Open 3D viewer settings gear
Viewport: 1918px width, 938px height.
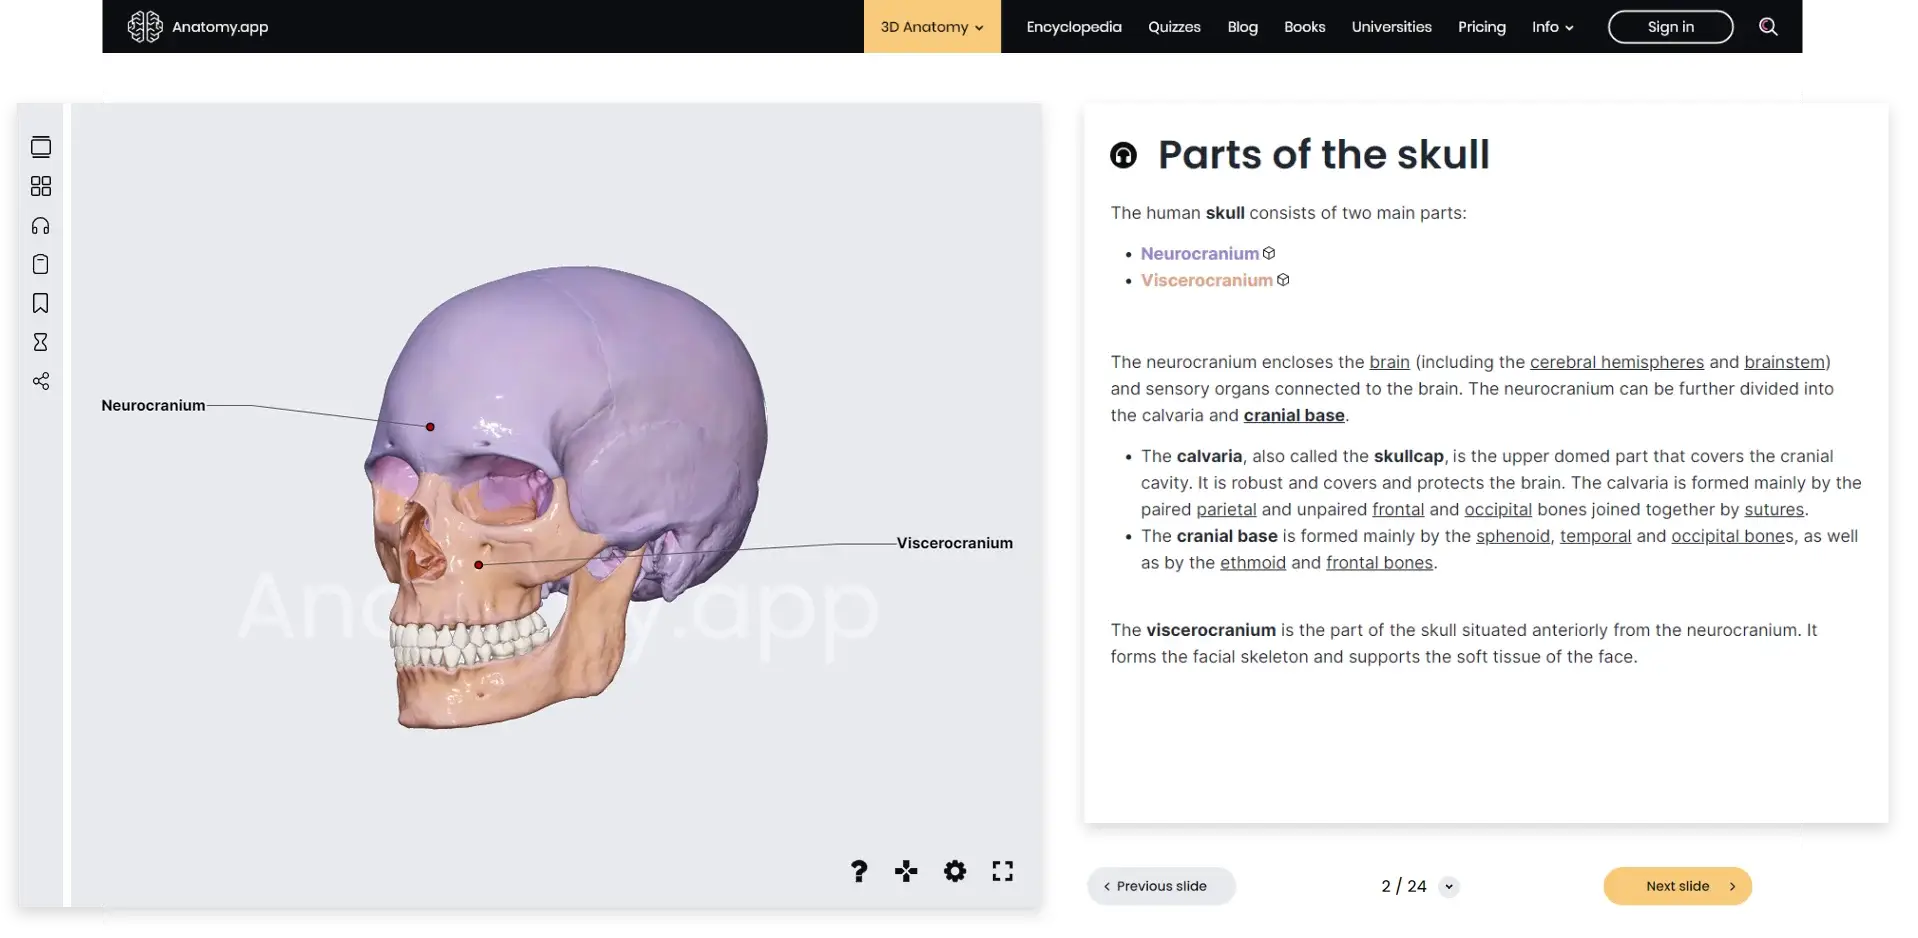pos(955,871)
